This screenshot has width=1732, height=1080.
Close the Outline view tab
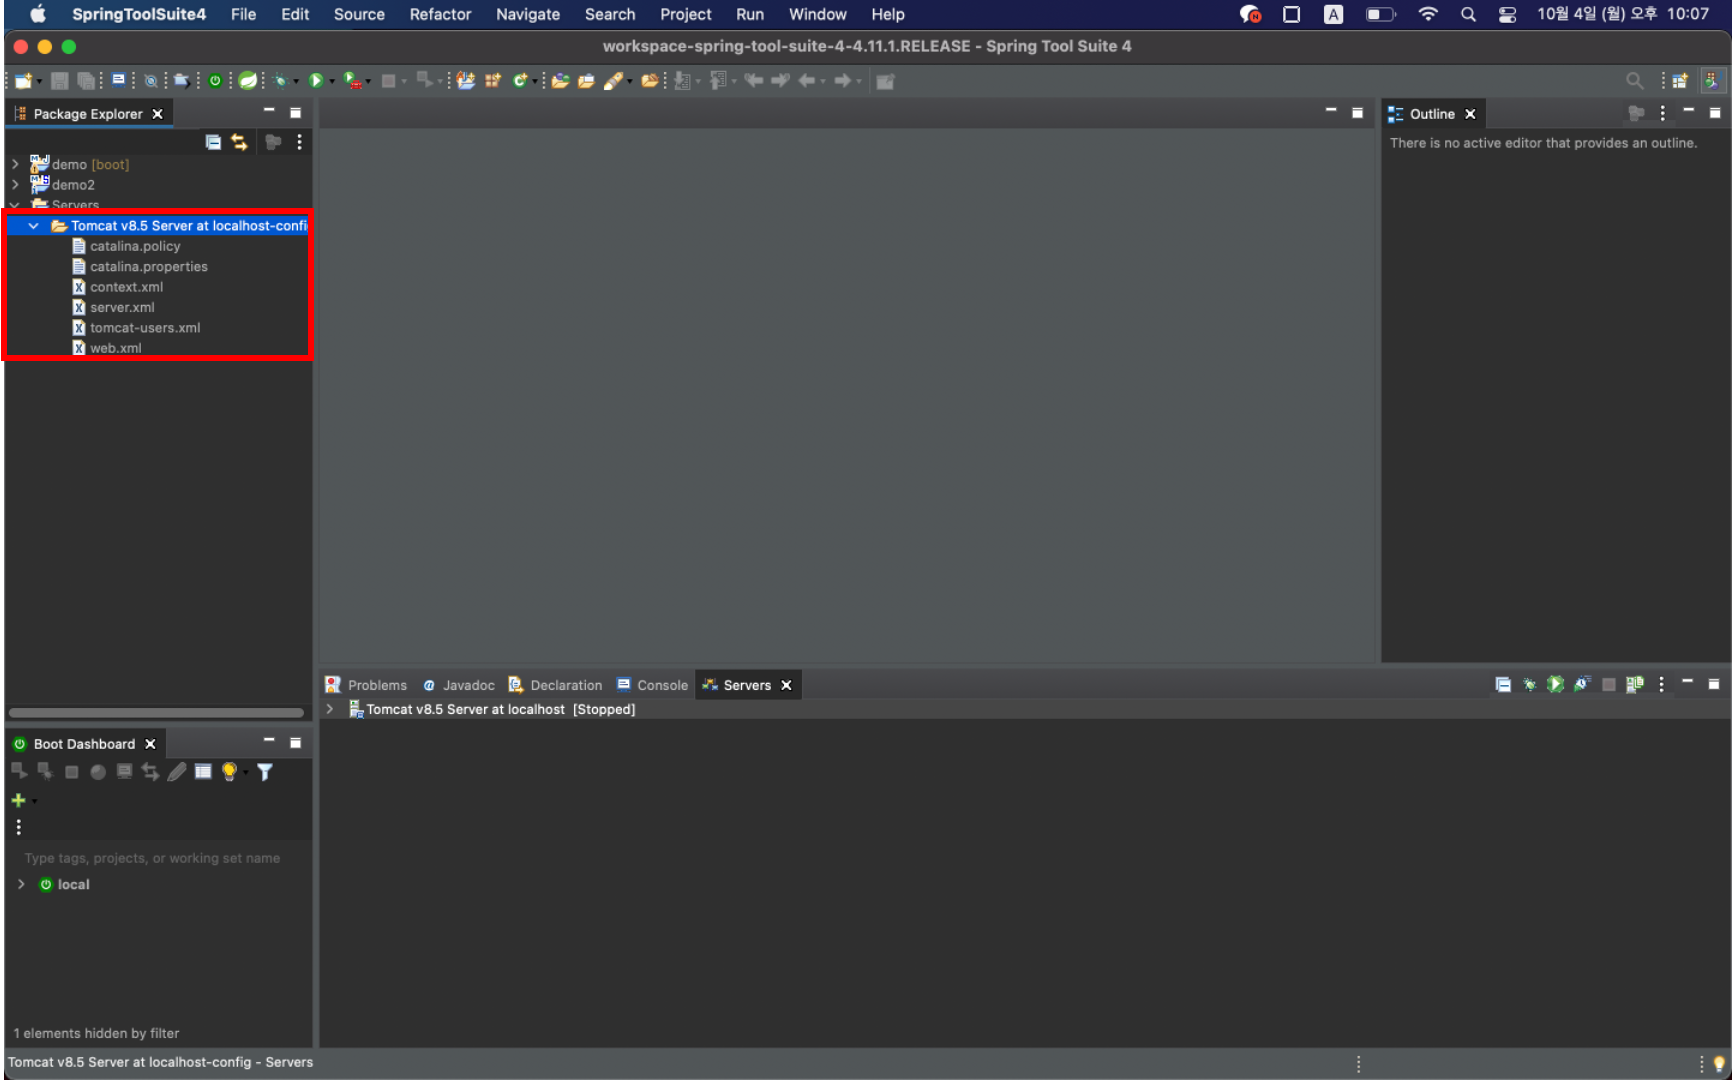click(1470, 114)
